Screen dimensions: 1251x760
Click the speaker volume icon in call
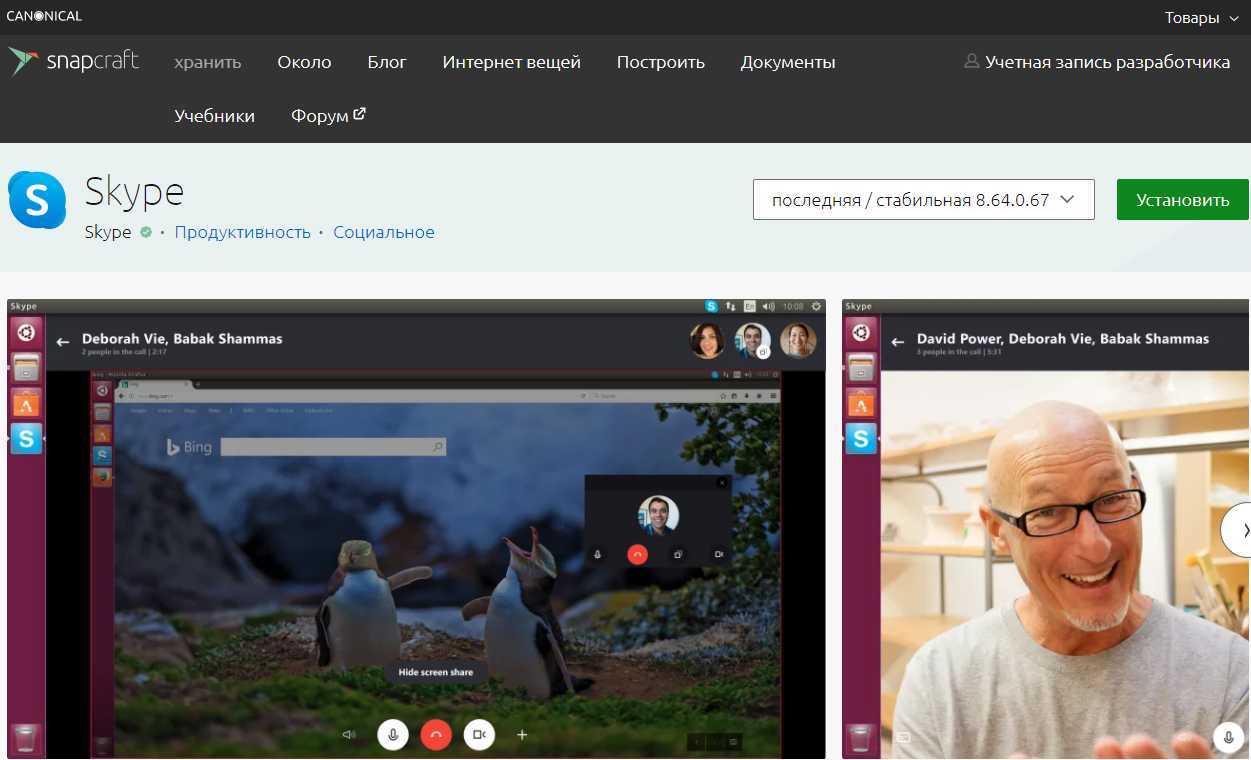349,735
